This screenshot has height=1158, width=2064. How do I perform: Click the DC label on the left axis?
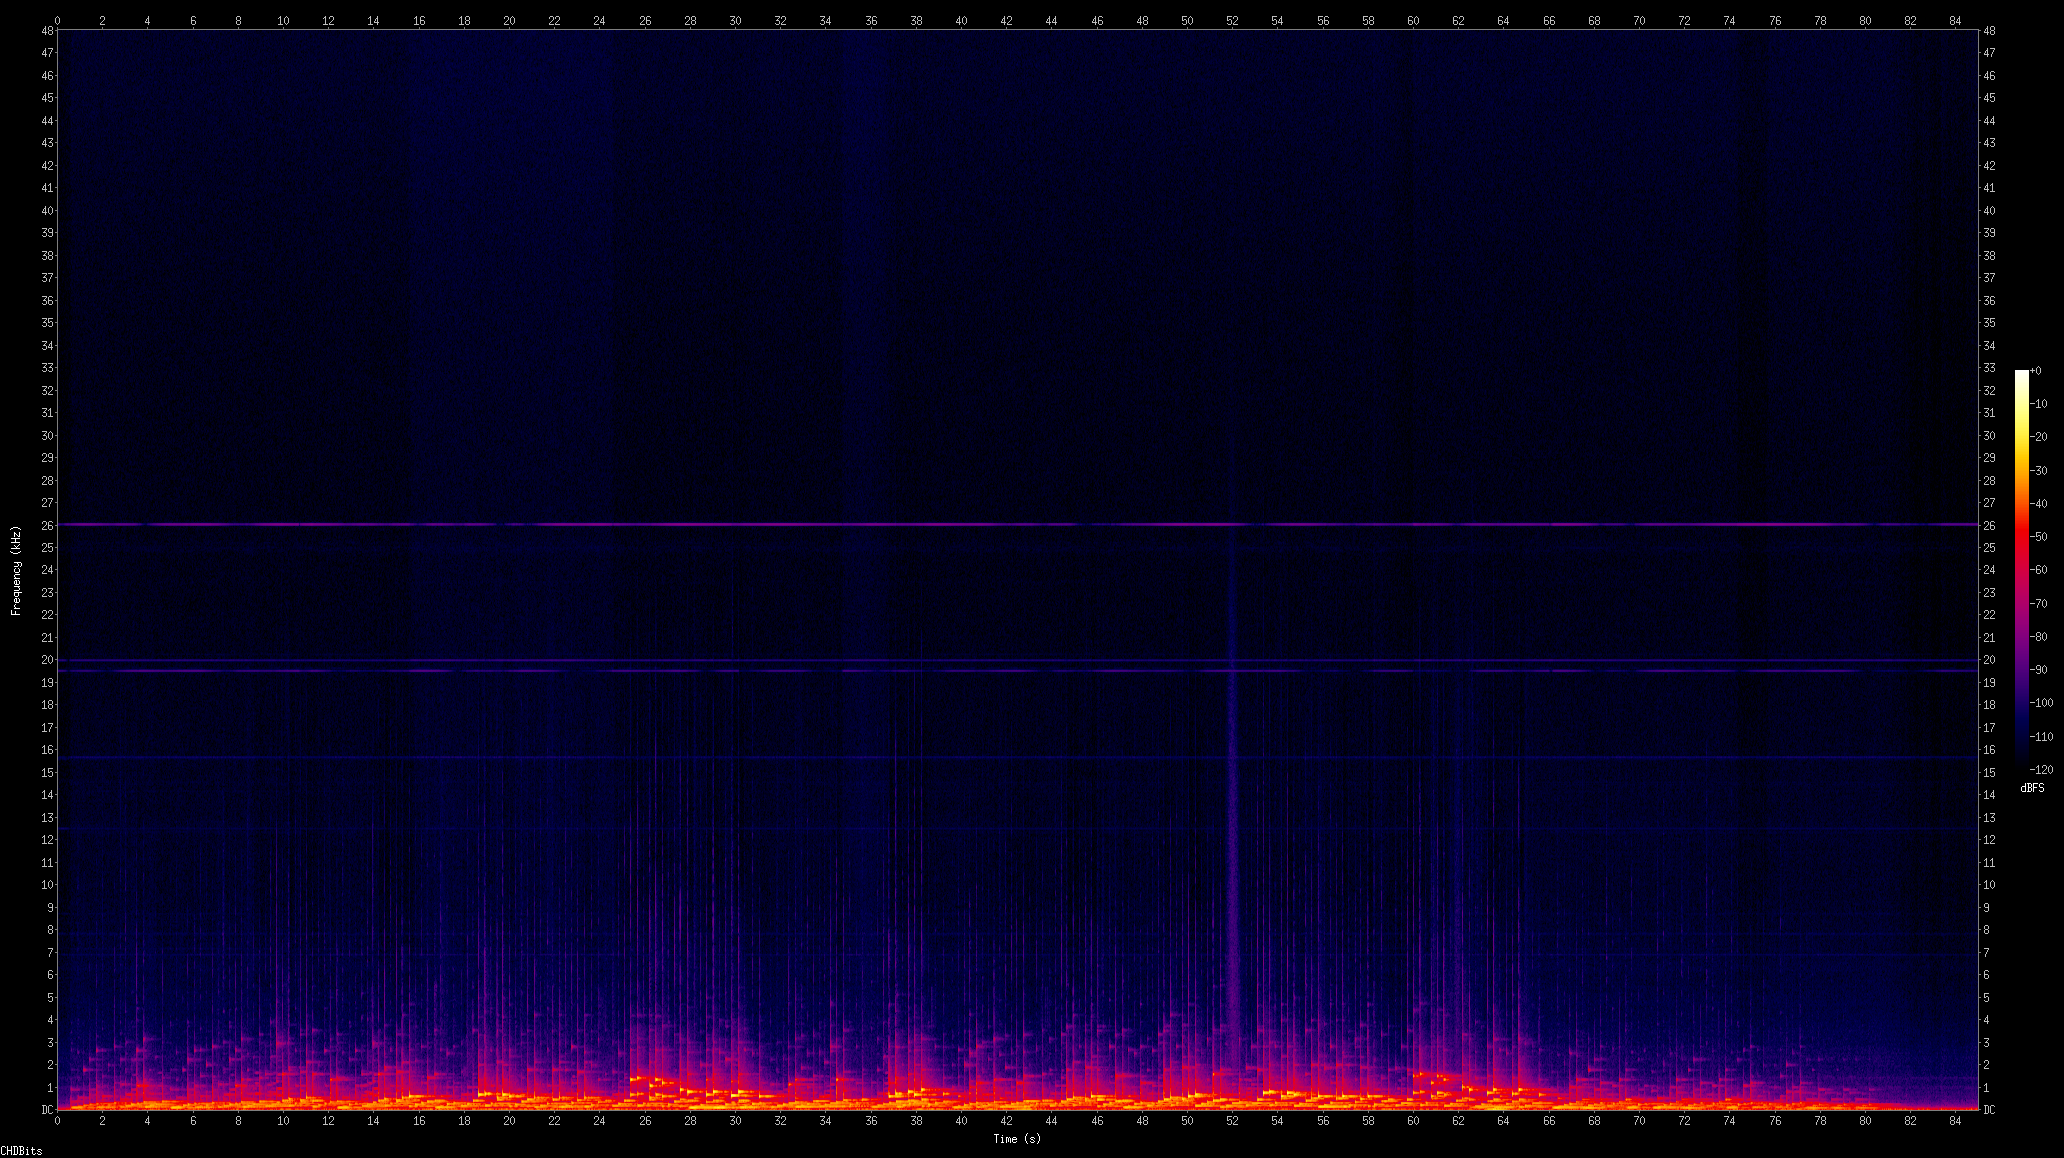click(46, 1110)
